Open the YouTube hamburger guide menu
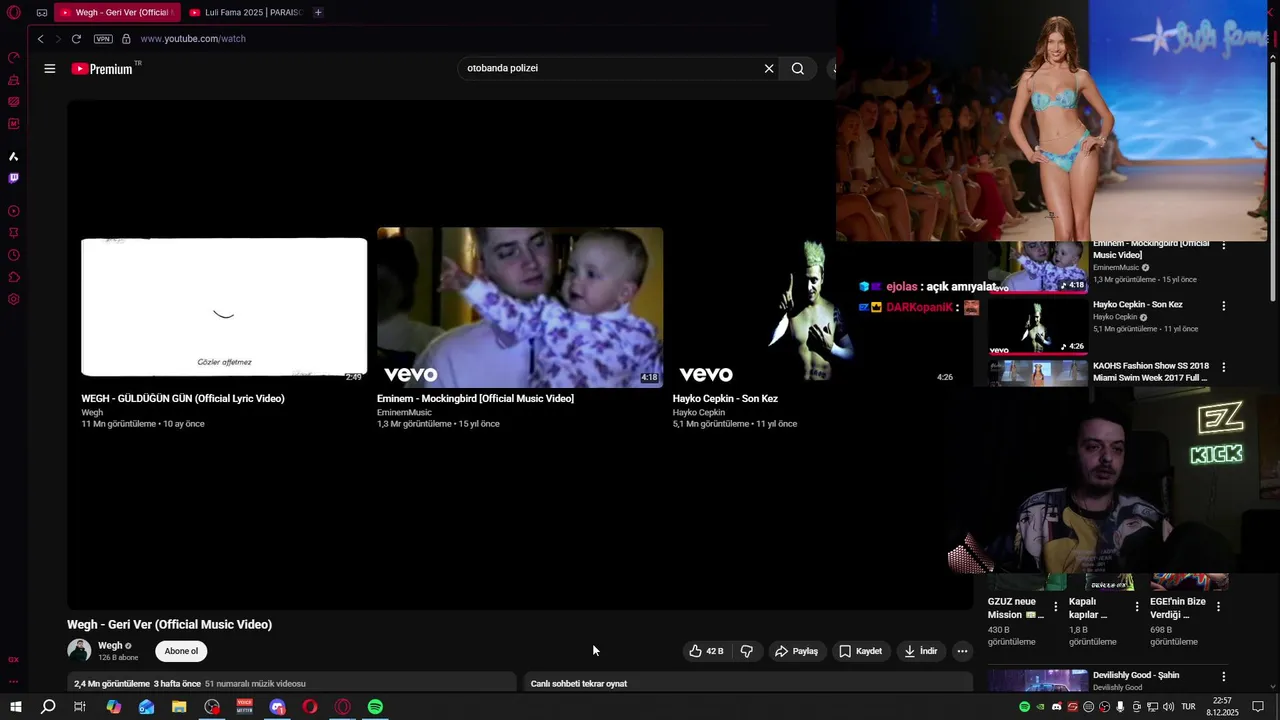This screenshot has height=720, width=1280. [x=50, y=69]
